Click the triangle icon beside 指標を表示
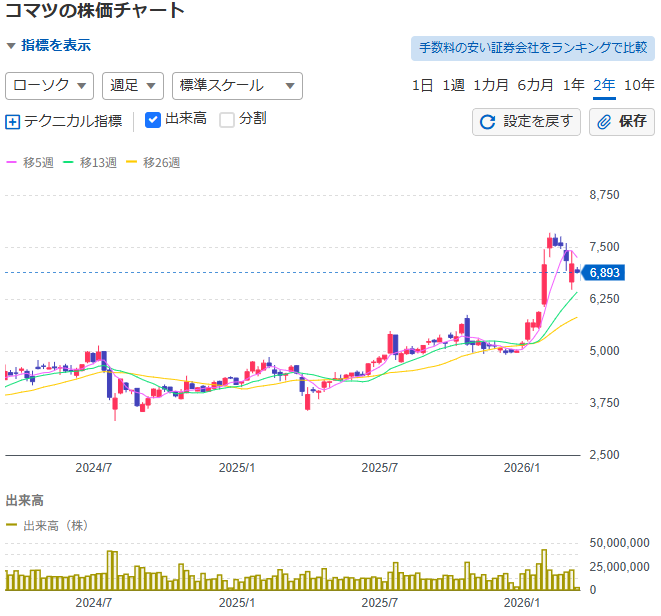The width and height of the screenshot is (661, 616). pyautogui.click(x=11, y=46)
